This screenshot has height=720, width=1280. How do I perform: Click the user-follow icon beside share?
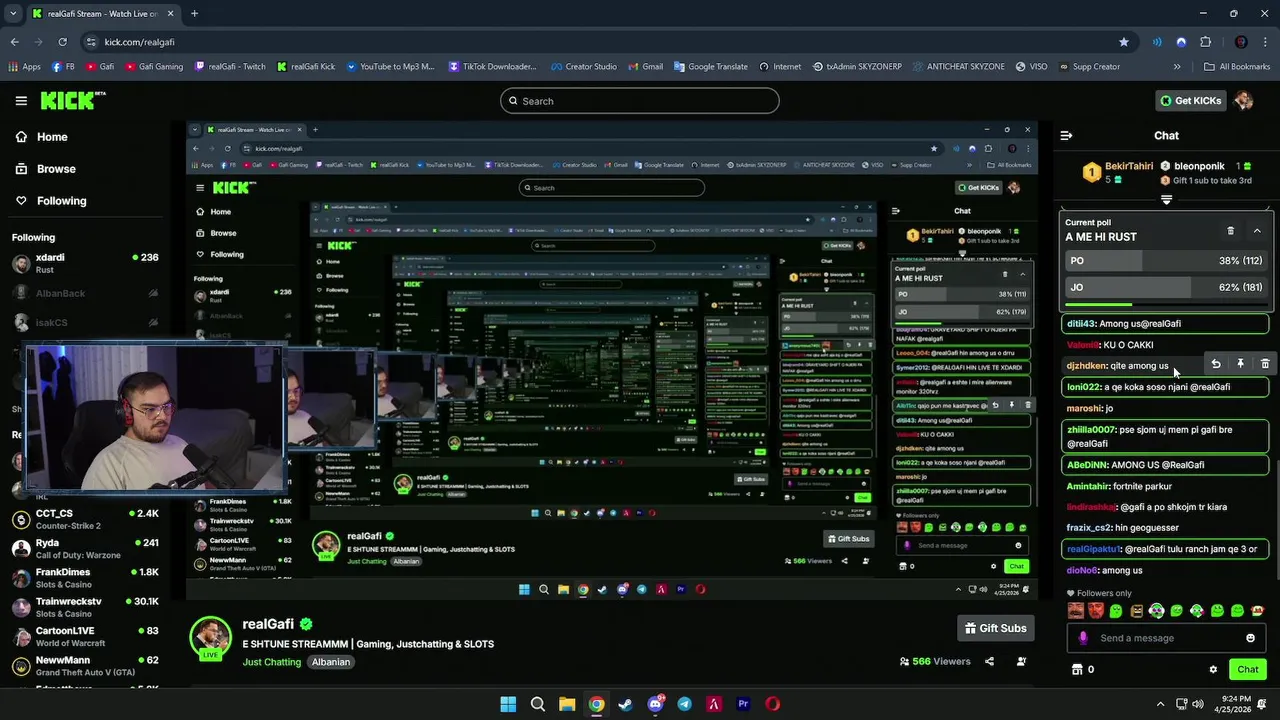(x=1021, y=661)
